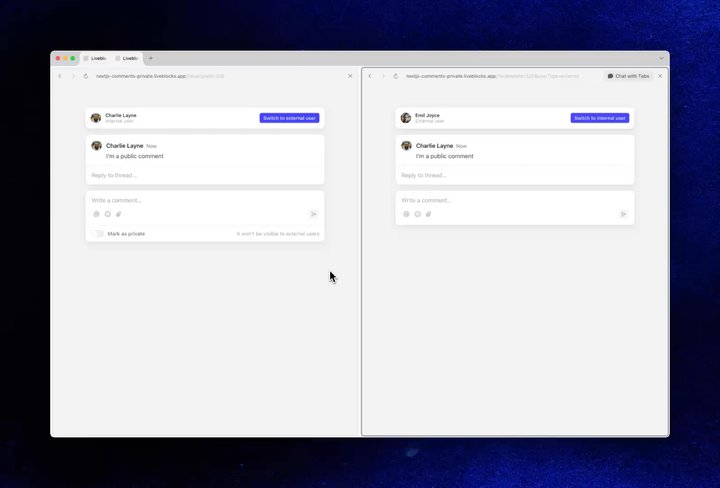Viewport: 720px width, 488px height.
Task: Reload the left pane page
Action: point(85,76)
